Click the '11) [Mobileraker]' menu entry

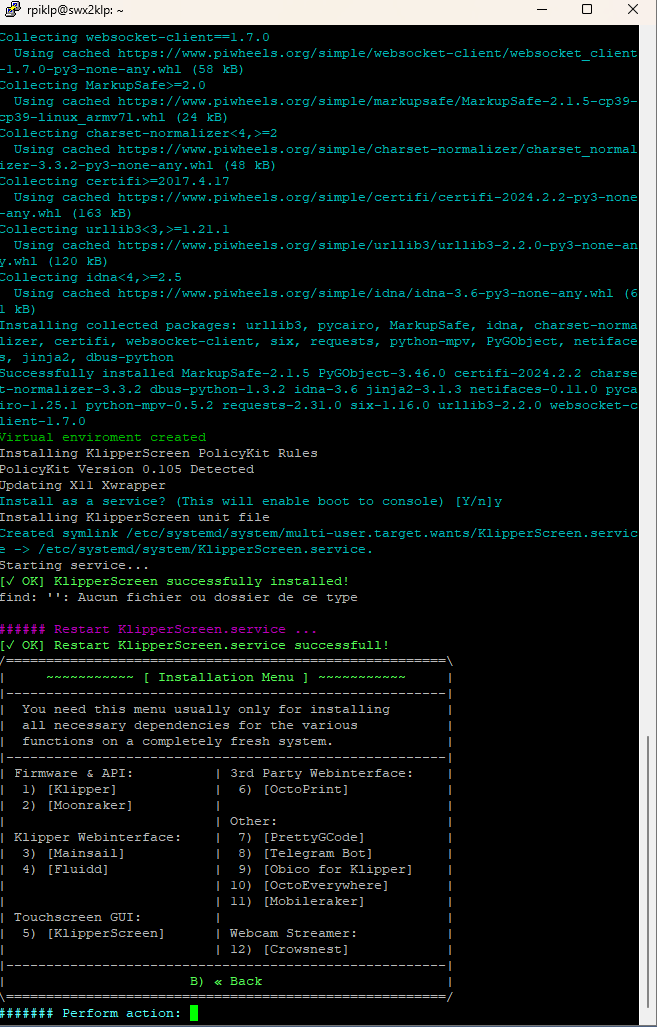point(297,901)
